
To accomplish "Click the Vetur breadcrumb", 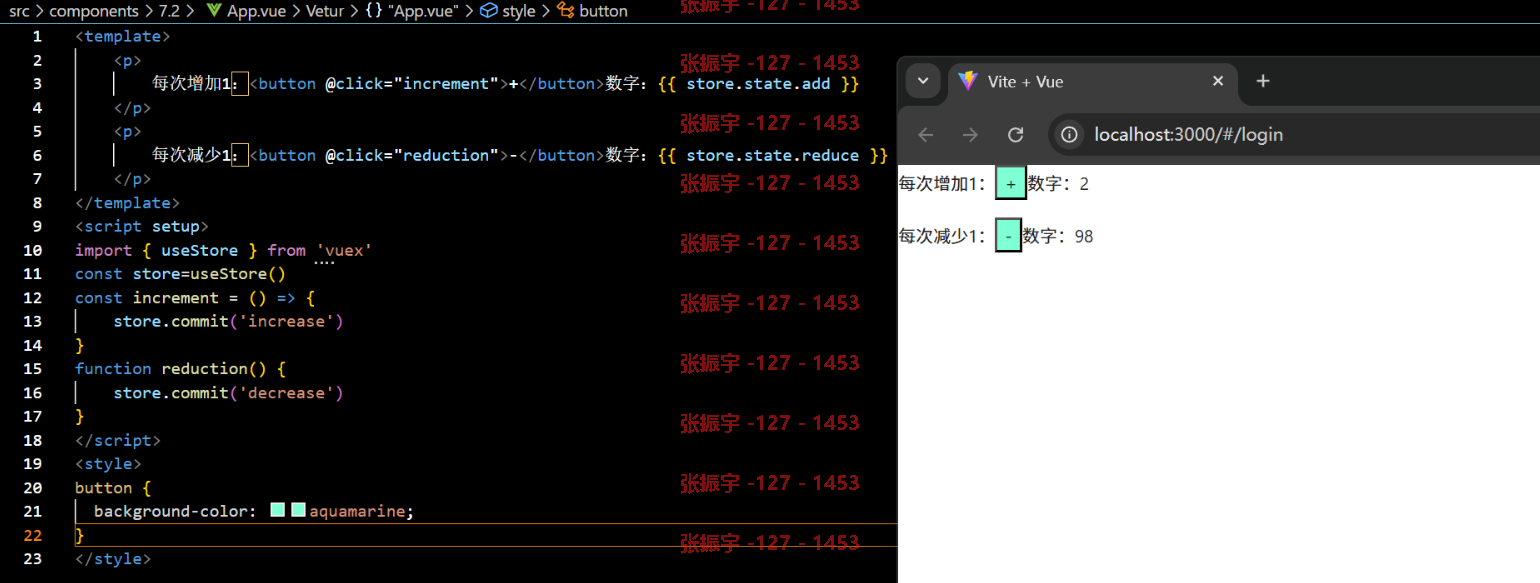I will (325, 11).
